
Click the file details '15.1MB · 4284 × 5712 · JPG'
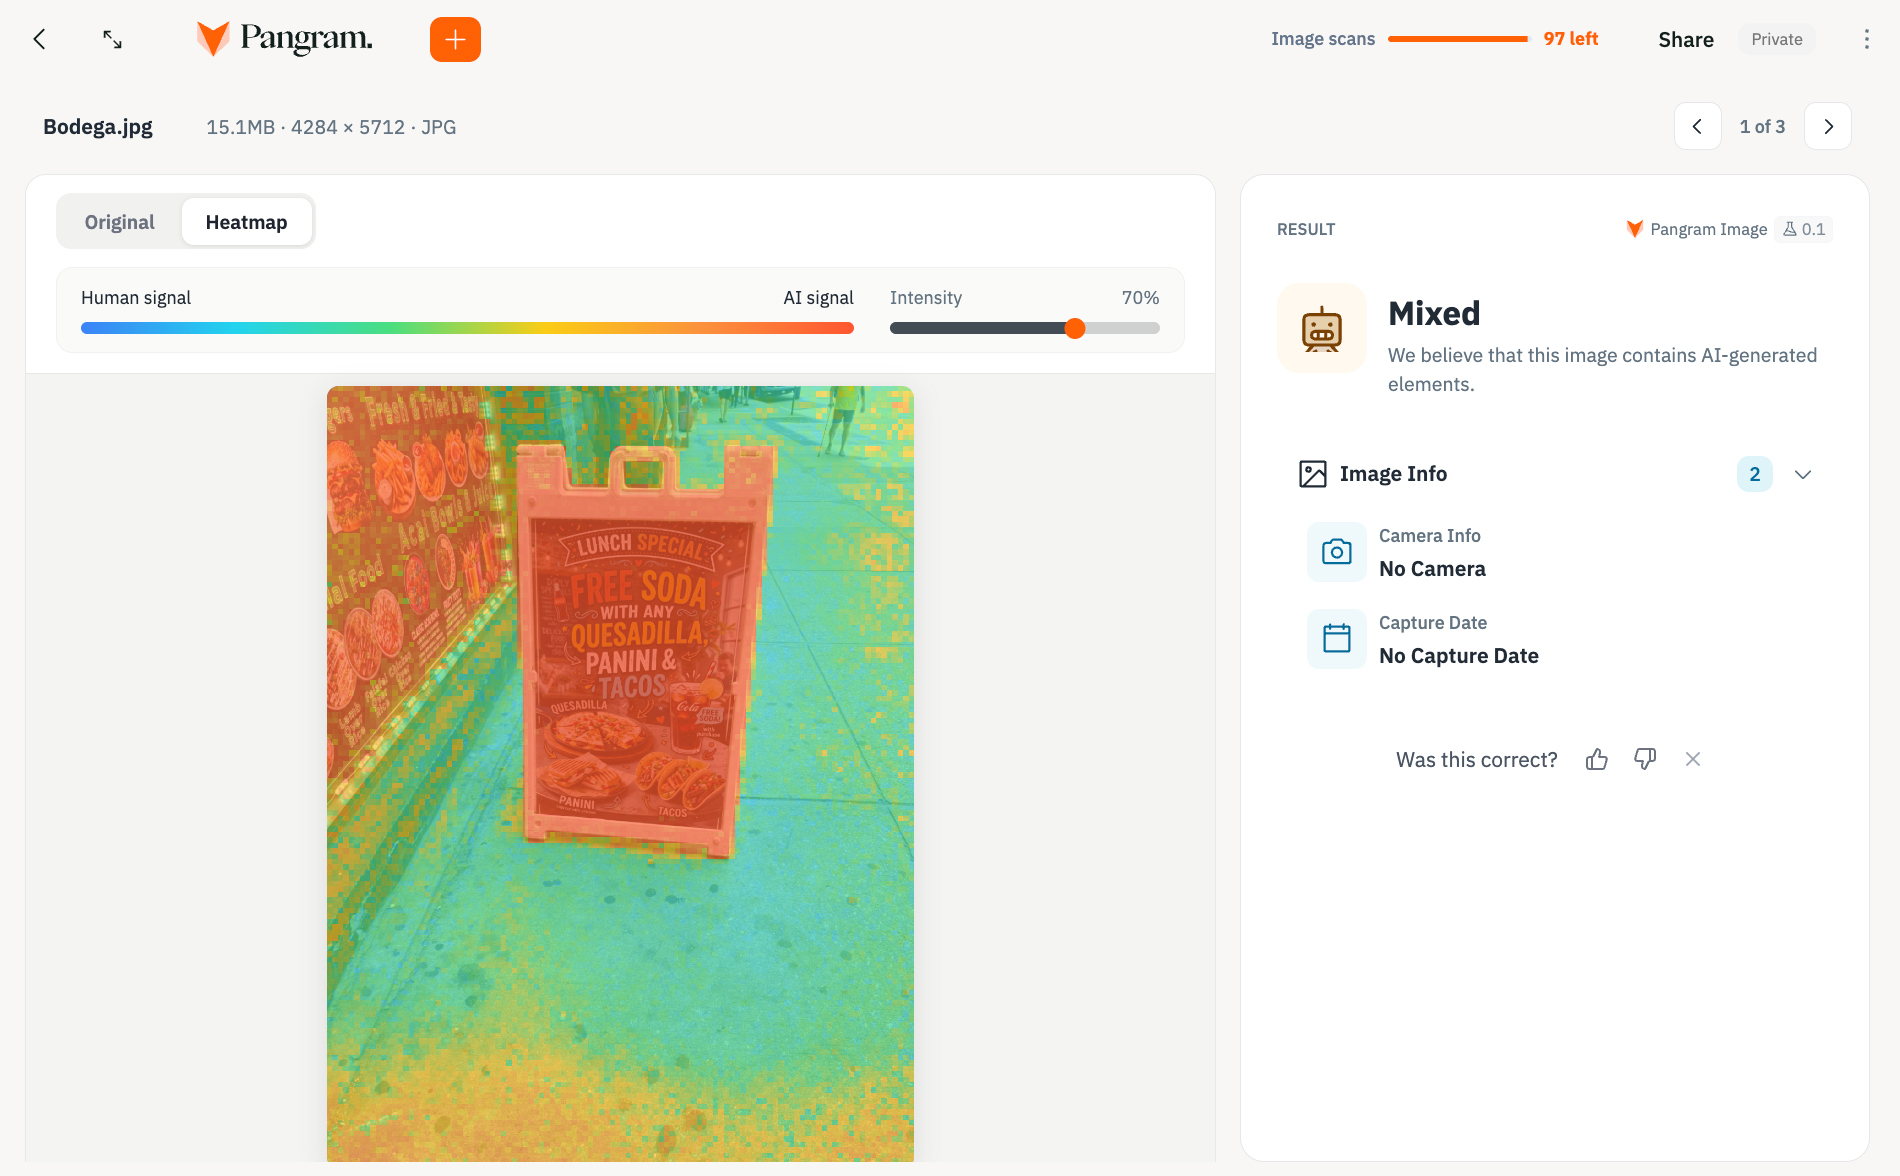[x=331, y=127]
